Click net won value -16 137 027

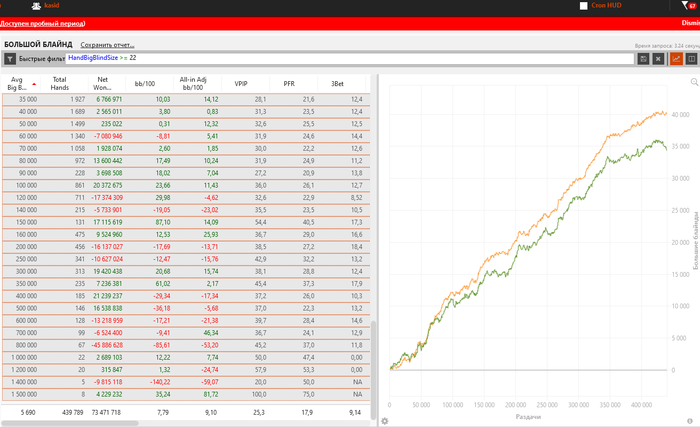click(x=107, y=247)
